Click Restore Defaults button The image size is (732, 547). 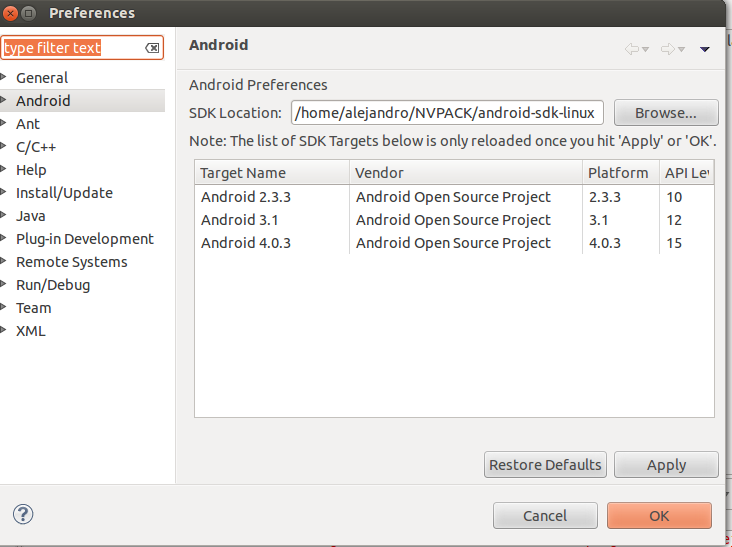(x=545, y=465)
